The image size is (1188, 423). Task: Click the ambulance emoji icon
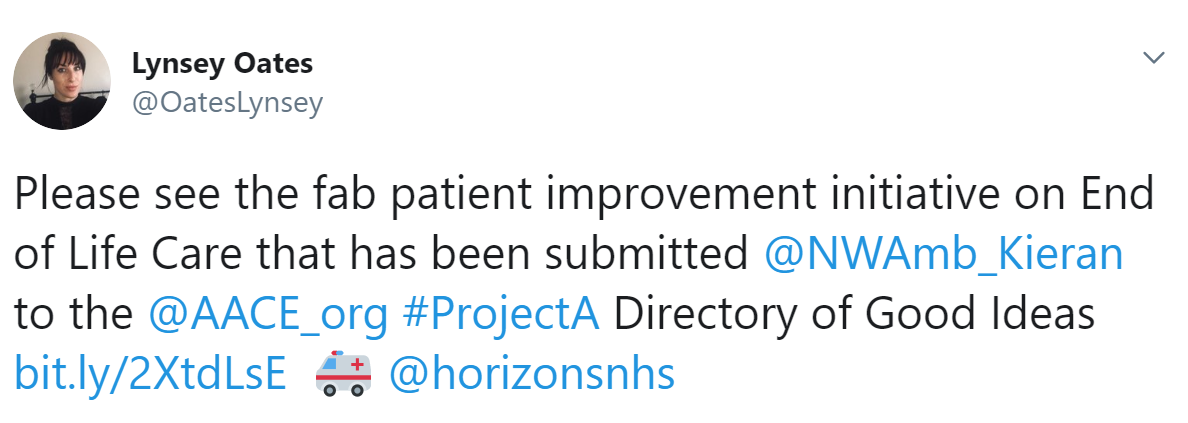coord(342,374)
